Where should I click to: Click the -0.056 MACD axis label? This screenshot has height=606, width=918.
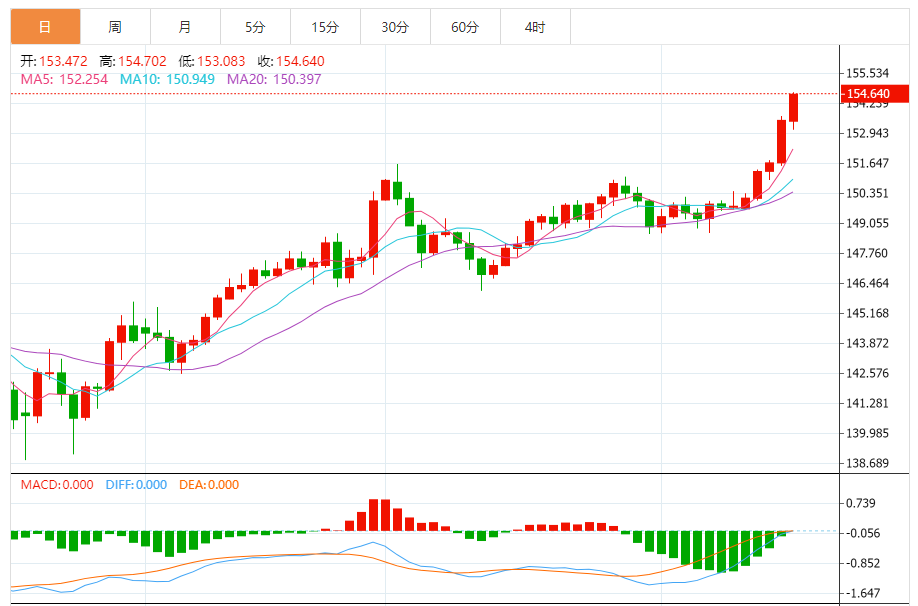click(x=863, y=533)
